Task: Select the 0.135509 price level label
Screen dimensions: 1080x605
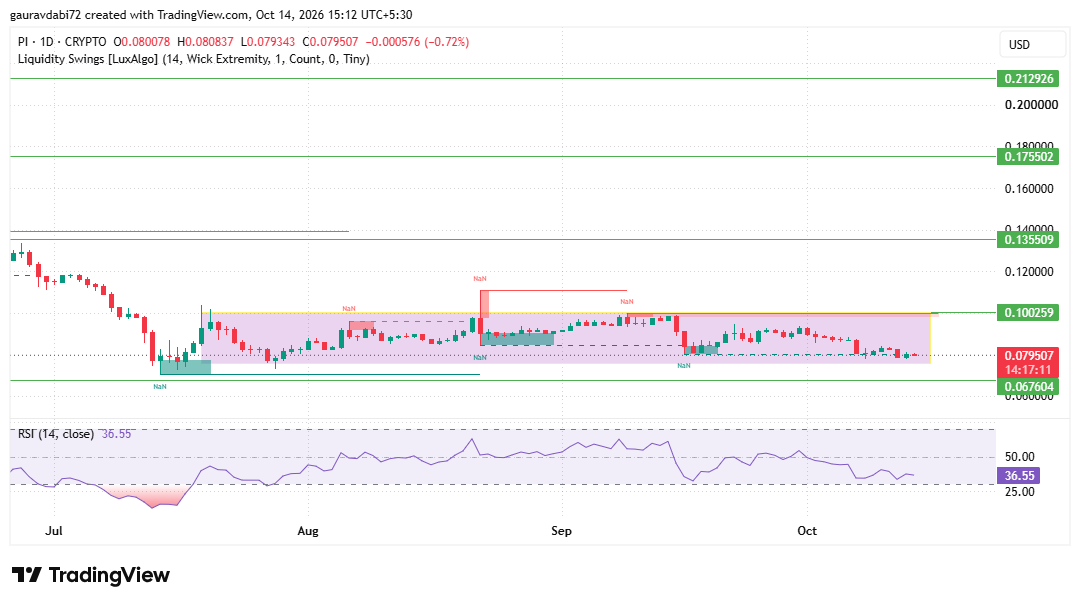Action: click(1028, 240)
